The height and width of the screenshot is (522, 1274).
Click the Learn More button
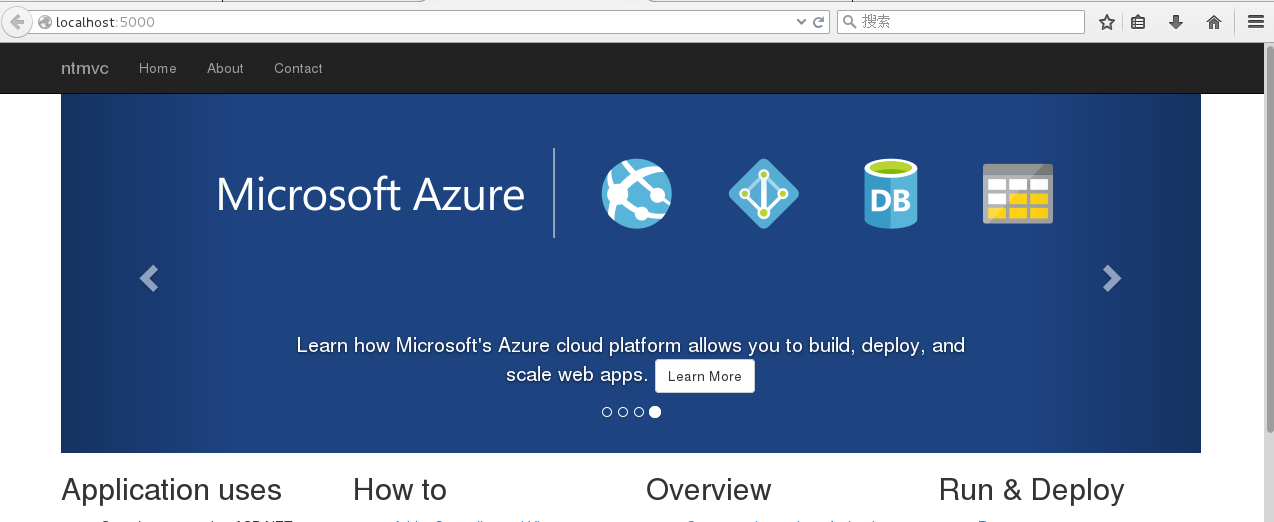(x=705, y=376)
